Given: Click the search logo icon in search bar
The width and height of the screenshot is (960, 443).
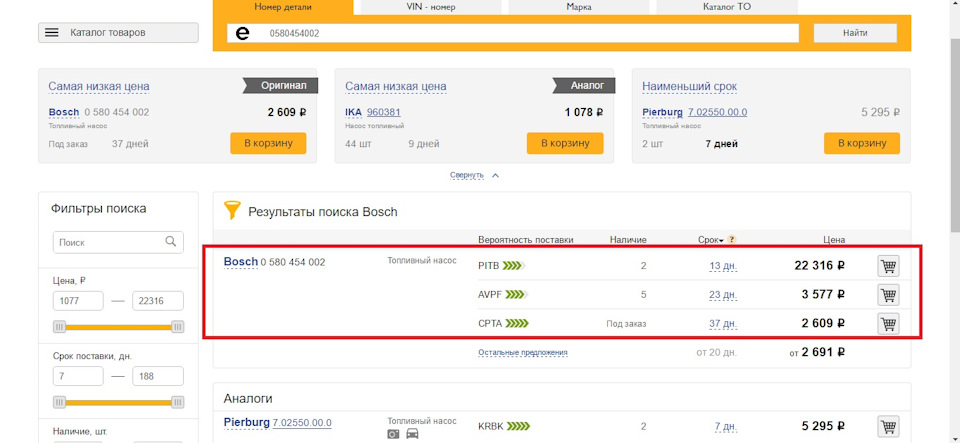Looking at the screenshot, I should [x=242, y=33].
